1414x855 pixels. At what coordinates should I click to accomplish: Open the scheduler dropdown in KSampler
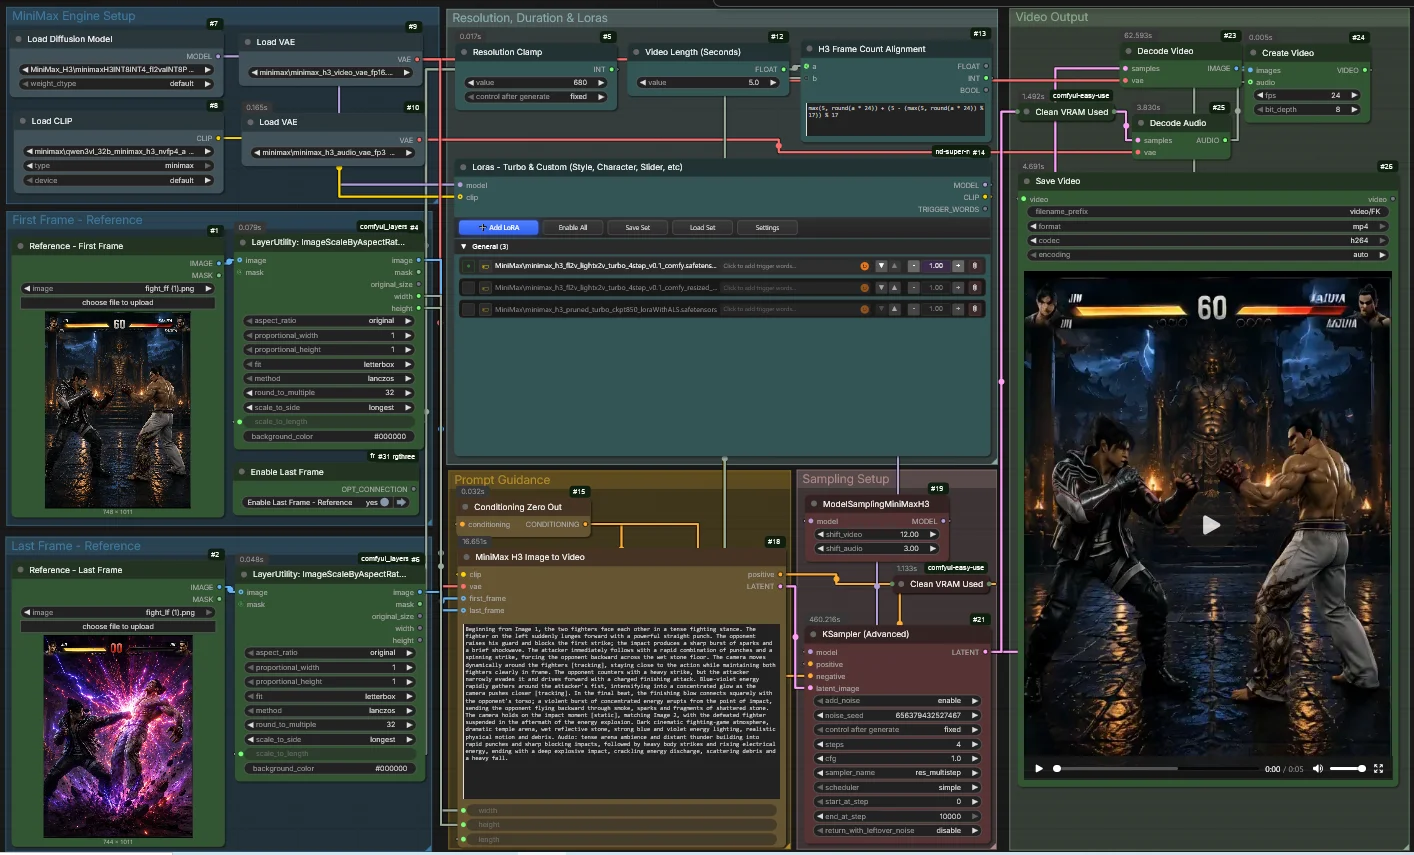pyautogui.click(x=897, y=788)
